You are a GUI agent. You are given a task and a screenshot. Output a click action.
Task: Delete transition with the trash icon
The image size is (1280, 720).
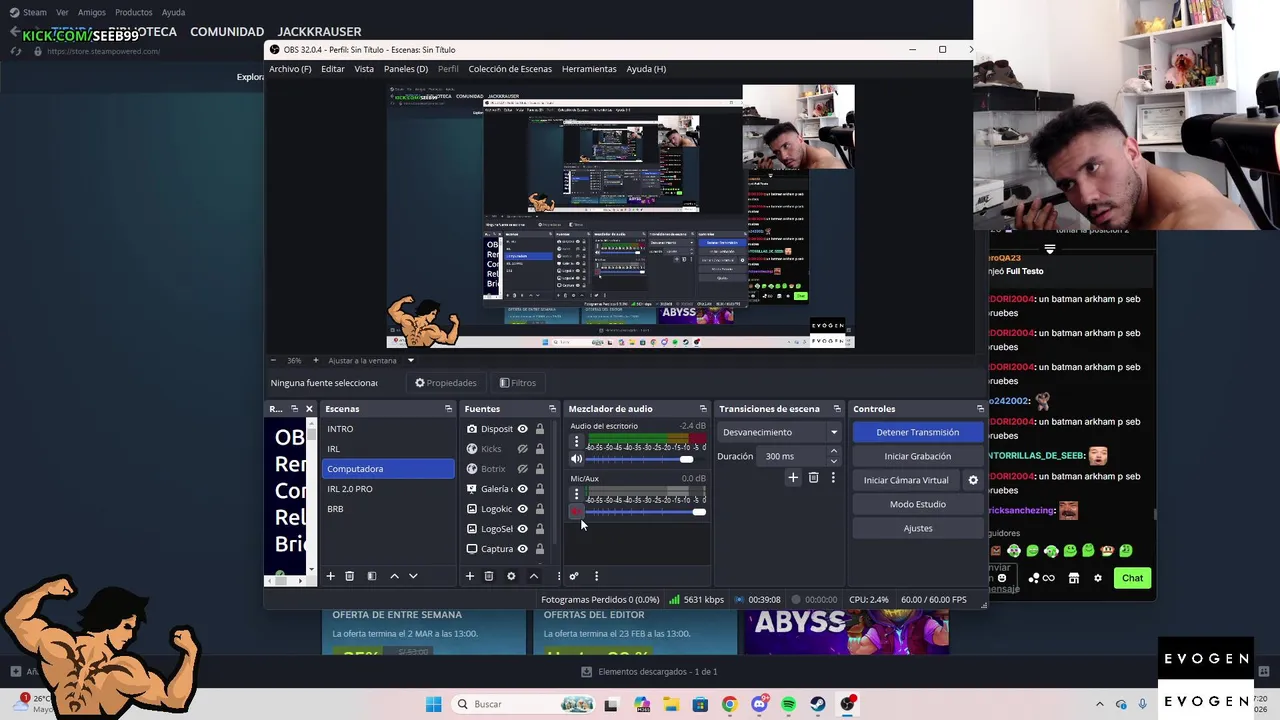pos(813,478)
